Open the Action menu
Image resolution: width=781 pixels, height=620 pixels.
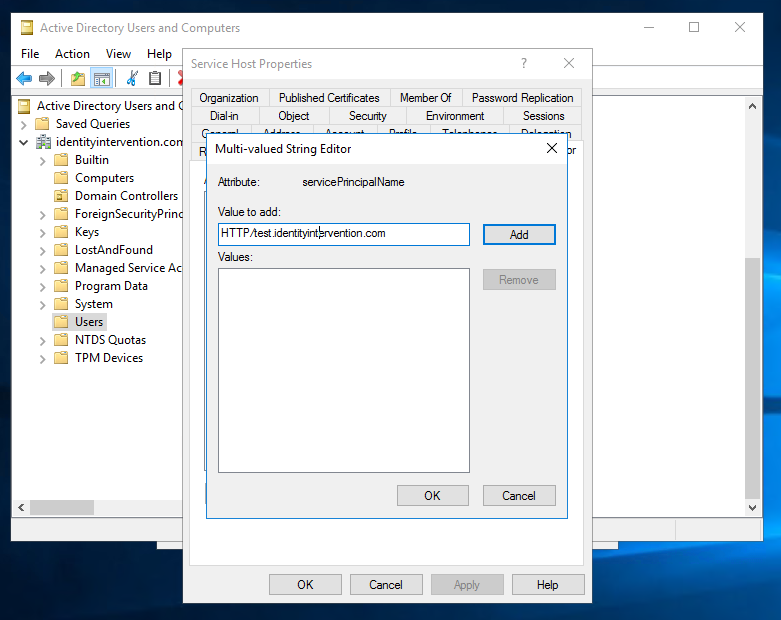72,54
